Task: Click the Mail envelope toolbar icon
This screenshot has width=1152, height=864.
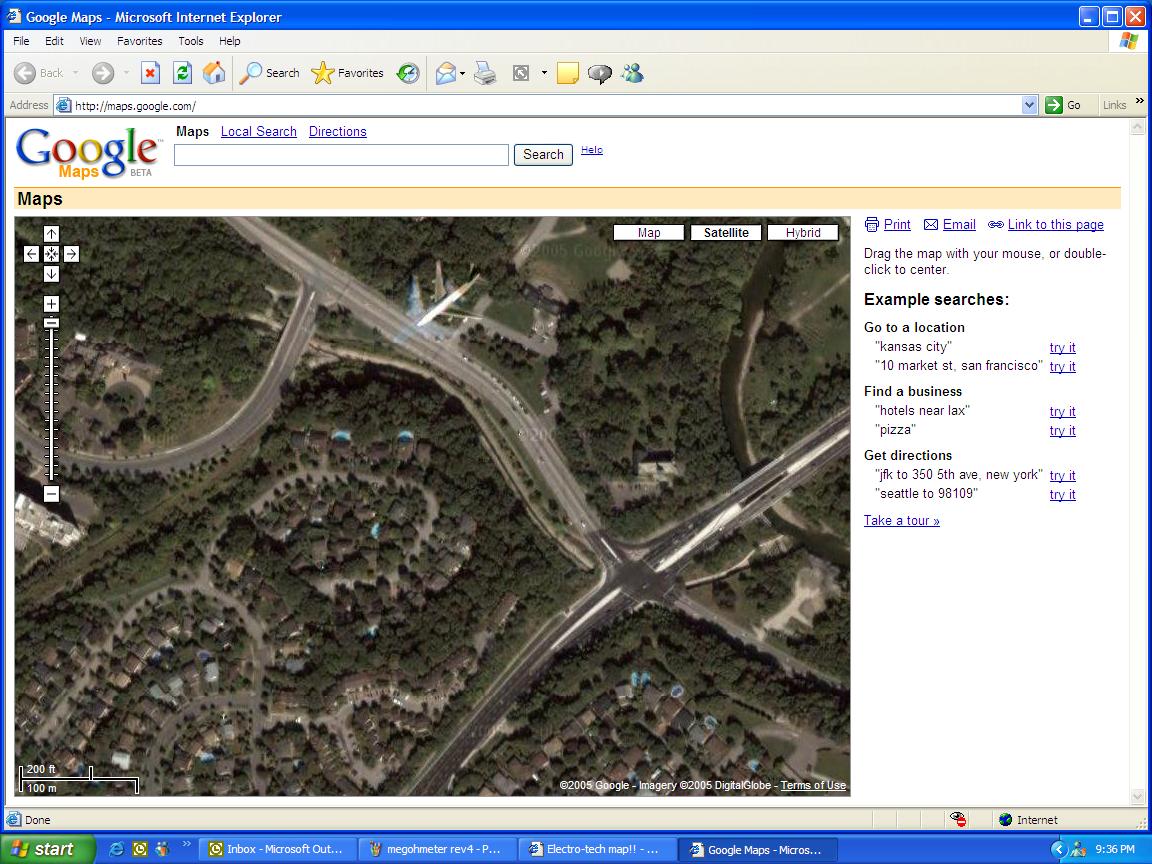Action: 445,73
